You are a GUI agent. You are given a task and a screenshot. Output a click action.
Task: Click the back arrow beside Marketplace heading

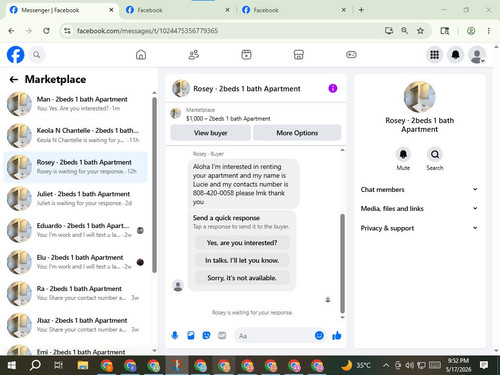(x=13, y=79)
